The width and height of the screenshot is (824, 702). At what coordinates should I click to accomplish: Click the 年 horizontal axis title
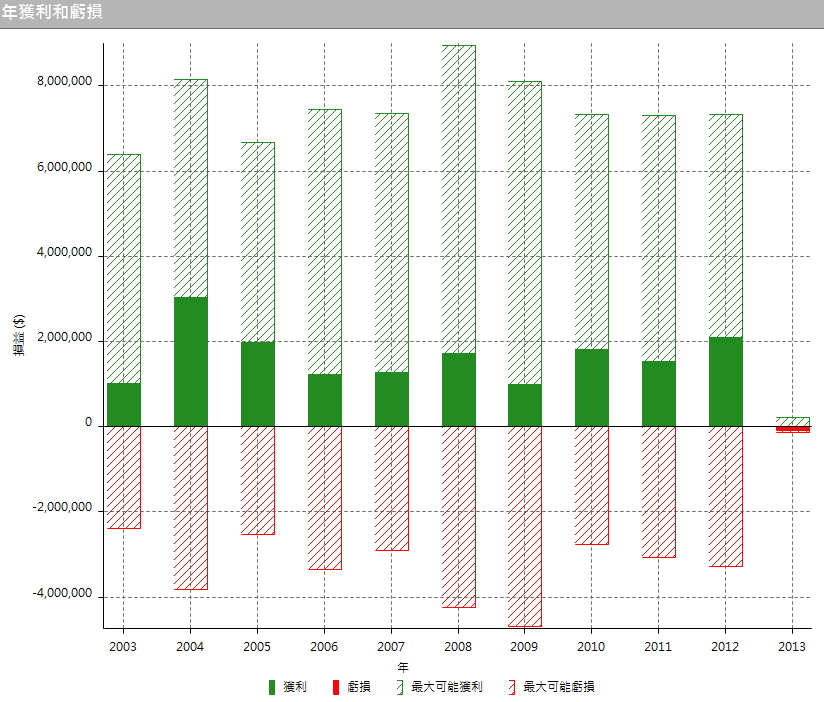pos(403,667)
